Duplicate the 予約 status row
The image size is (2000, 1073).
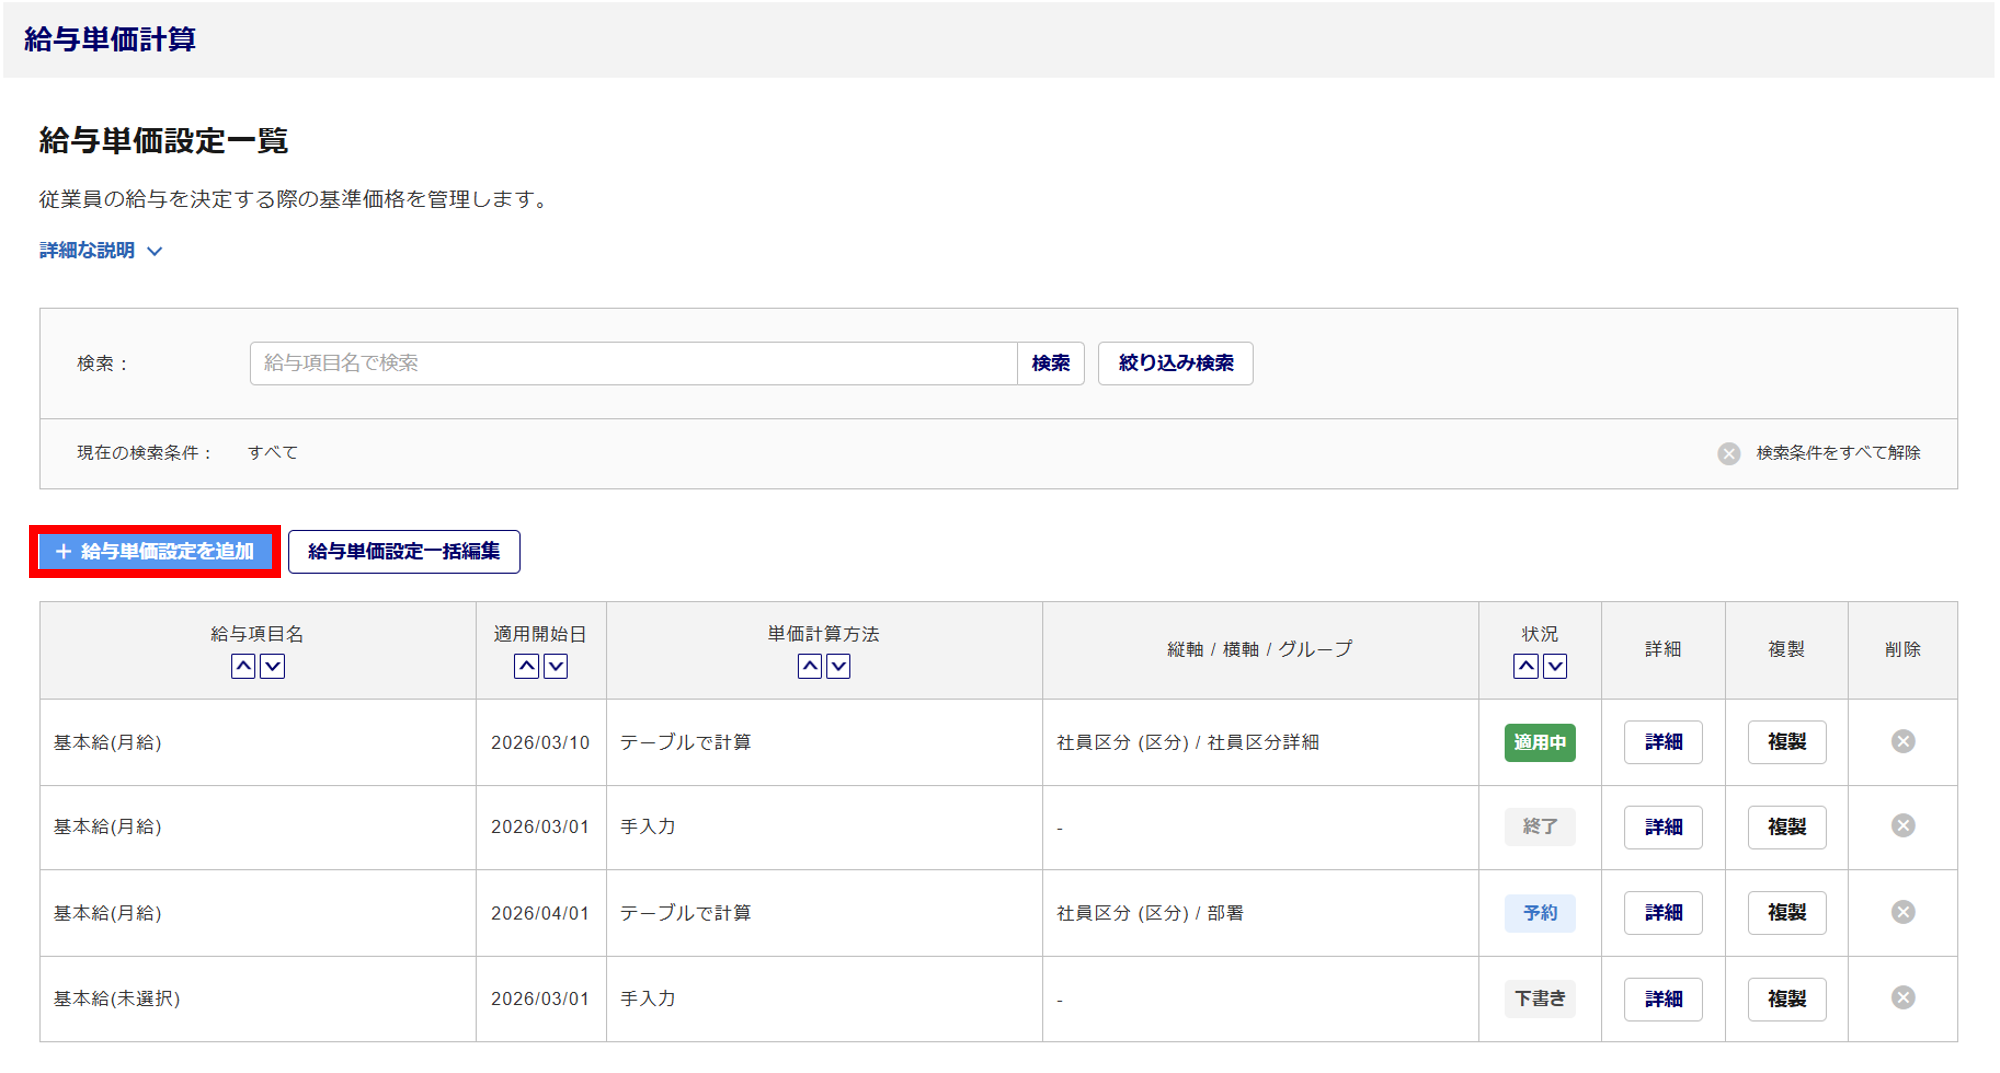coord(1786,912)
